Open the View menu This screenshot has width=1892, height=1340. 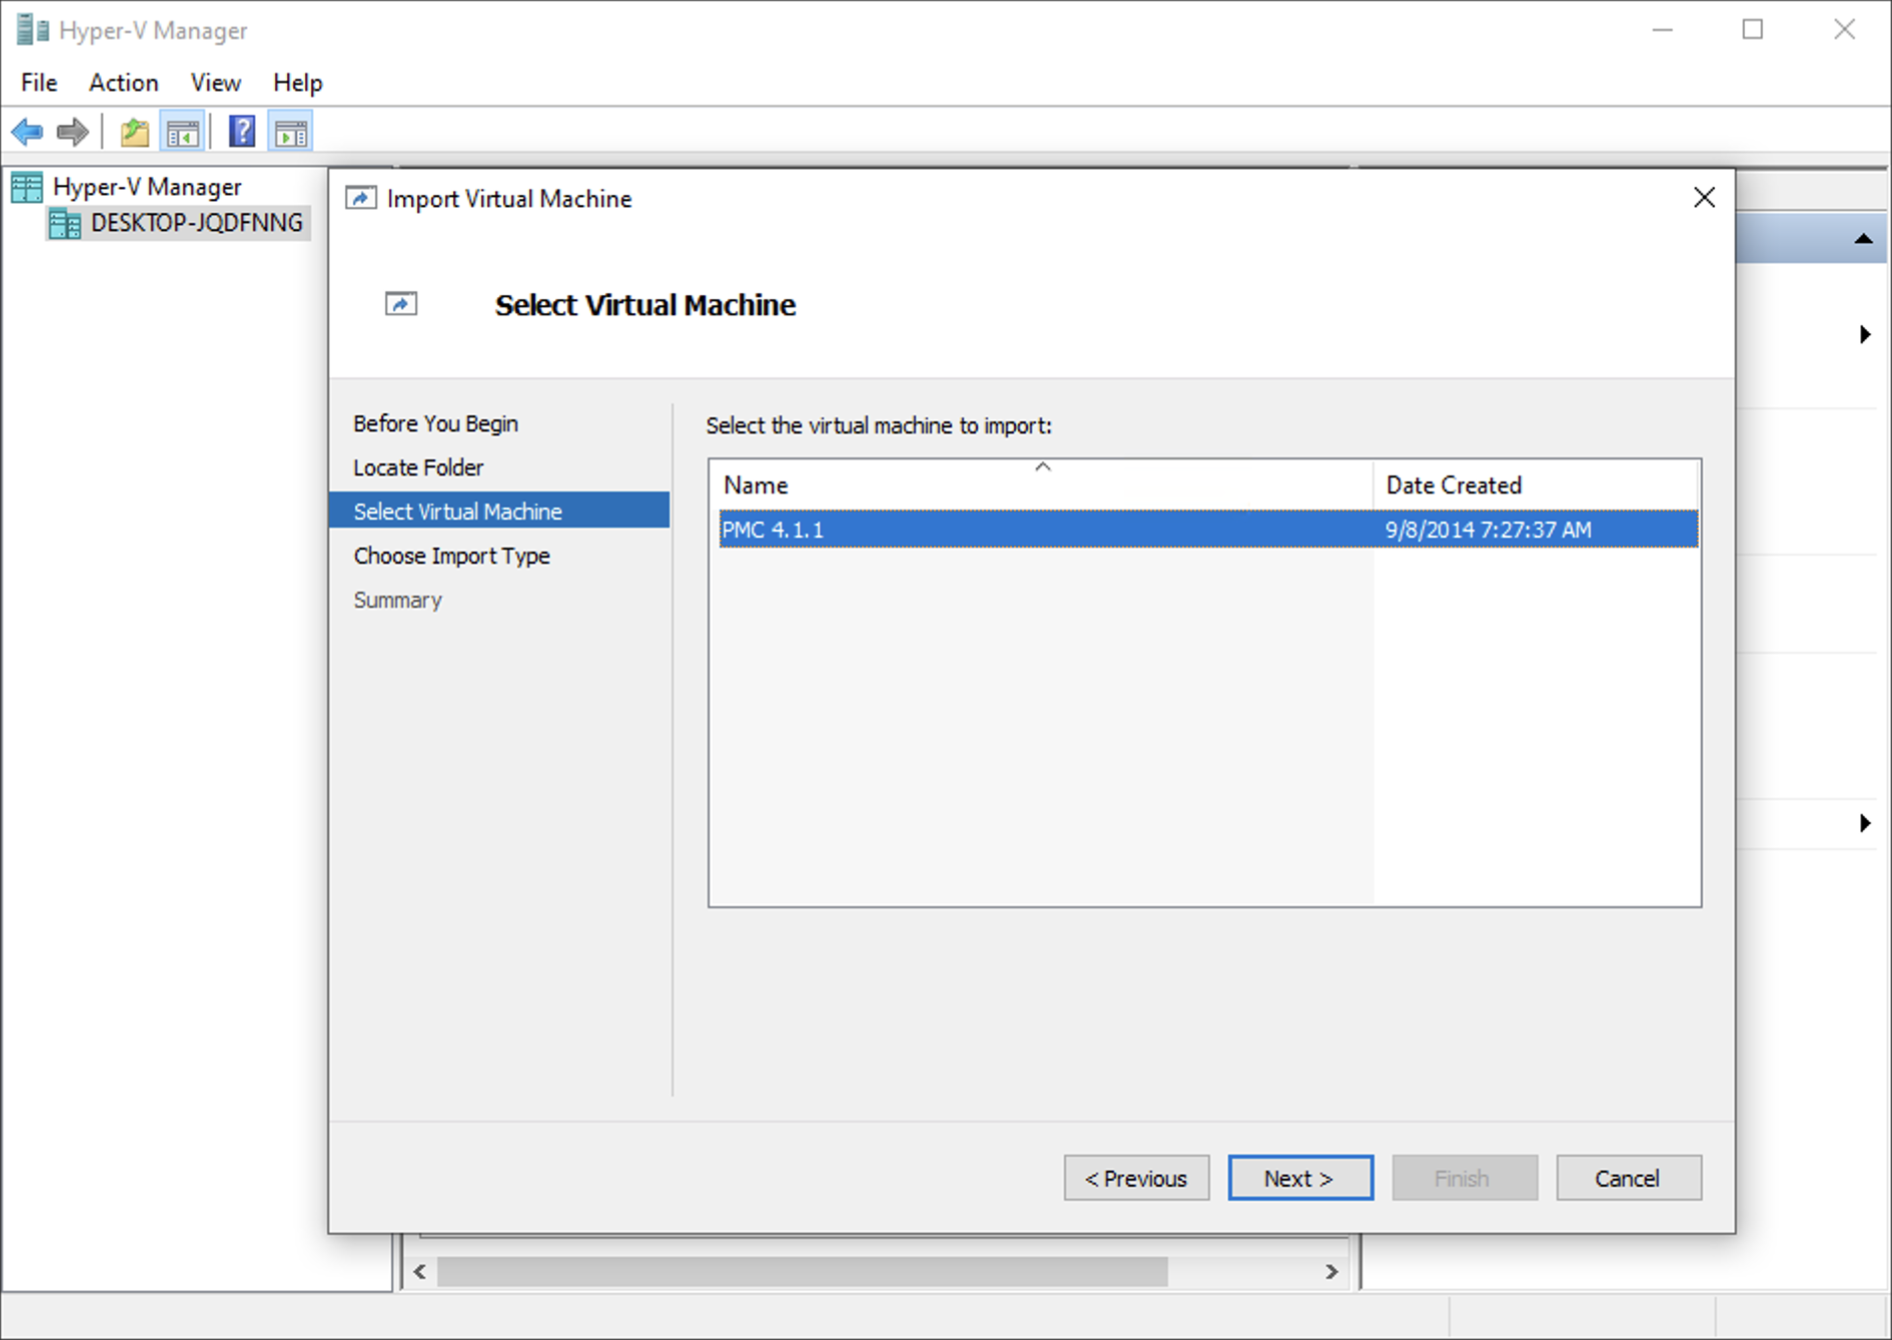216,83
